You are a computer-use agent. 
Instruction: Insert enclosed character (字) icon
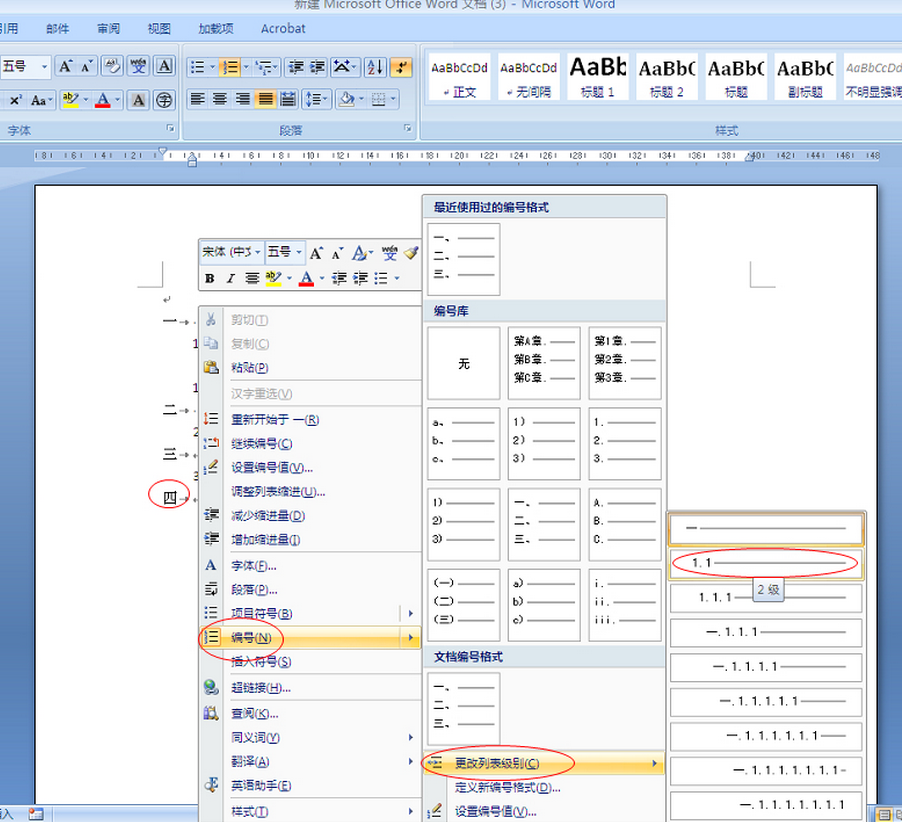[165, 100]
